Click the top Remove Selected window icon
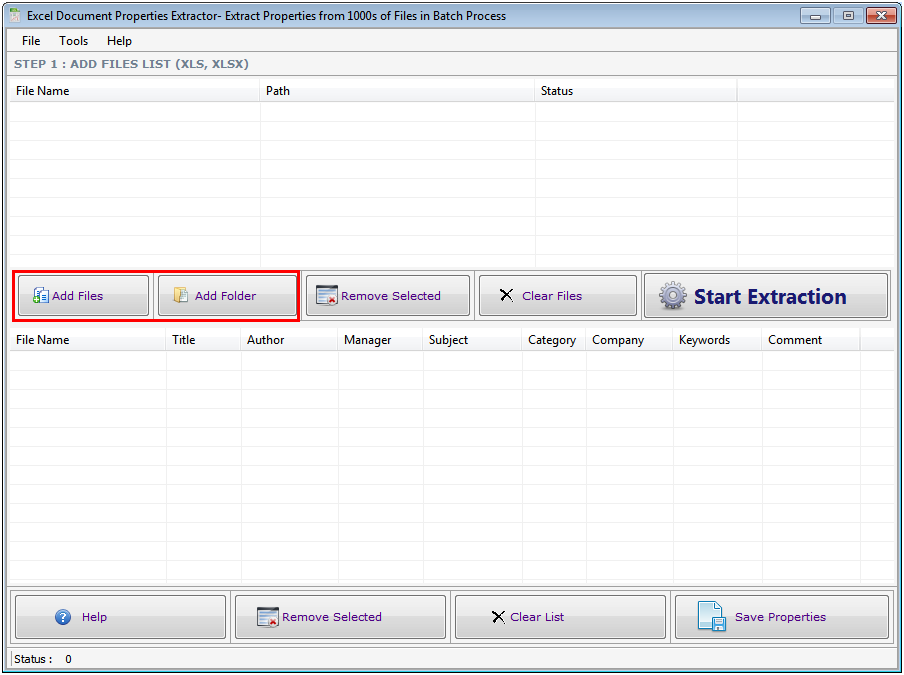The width and height of the screenshot is (904, 675). 327,295
